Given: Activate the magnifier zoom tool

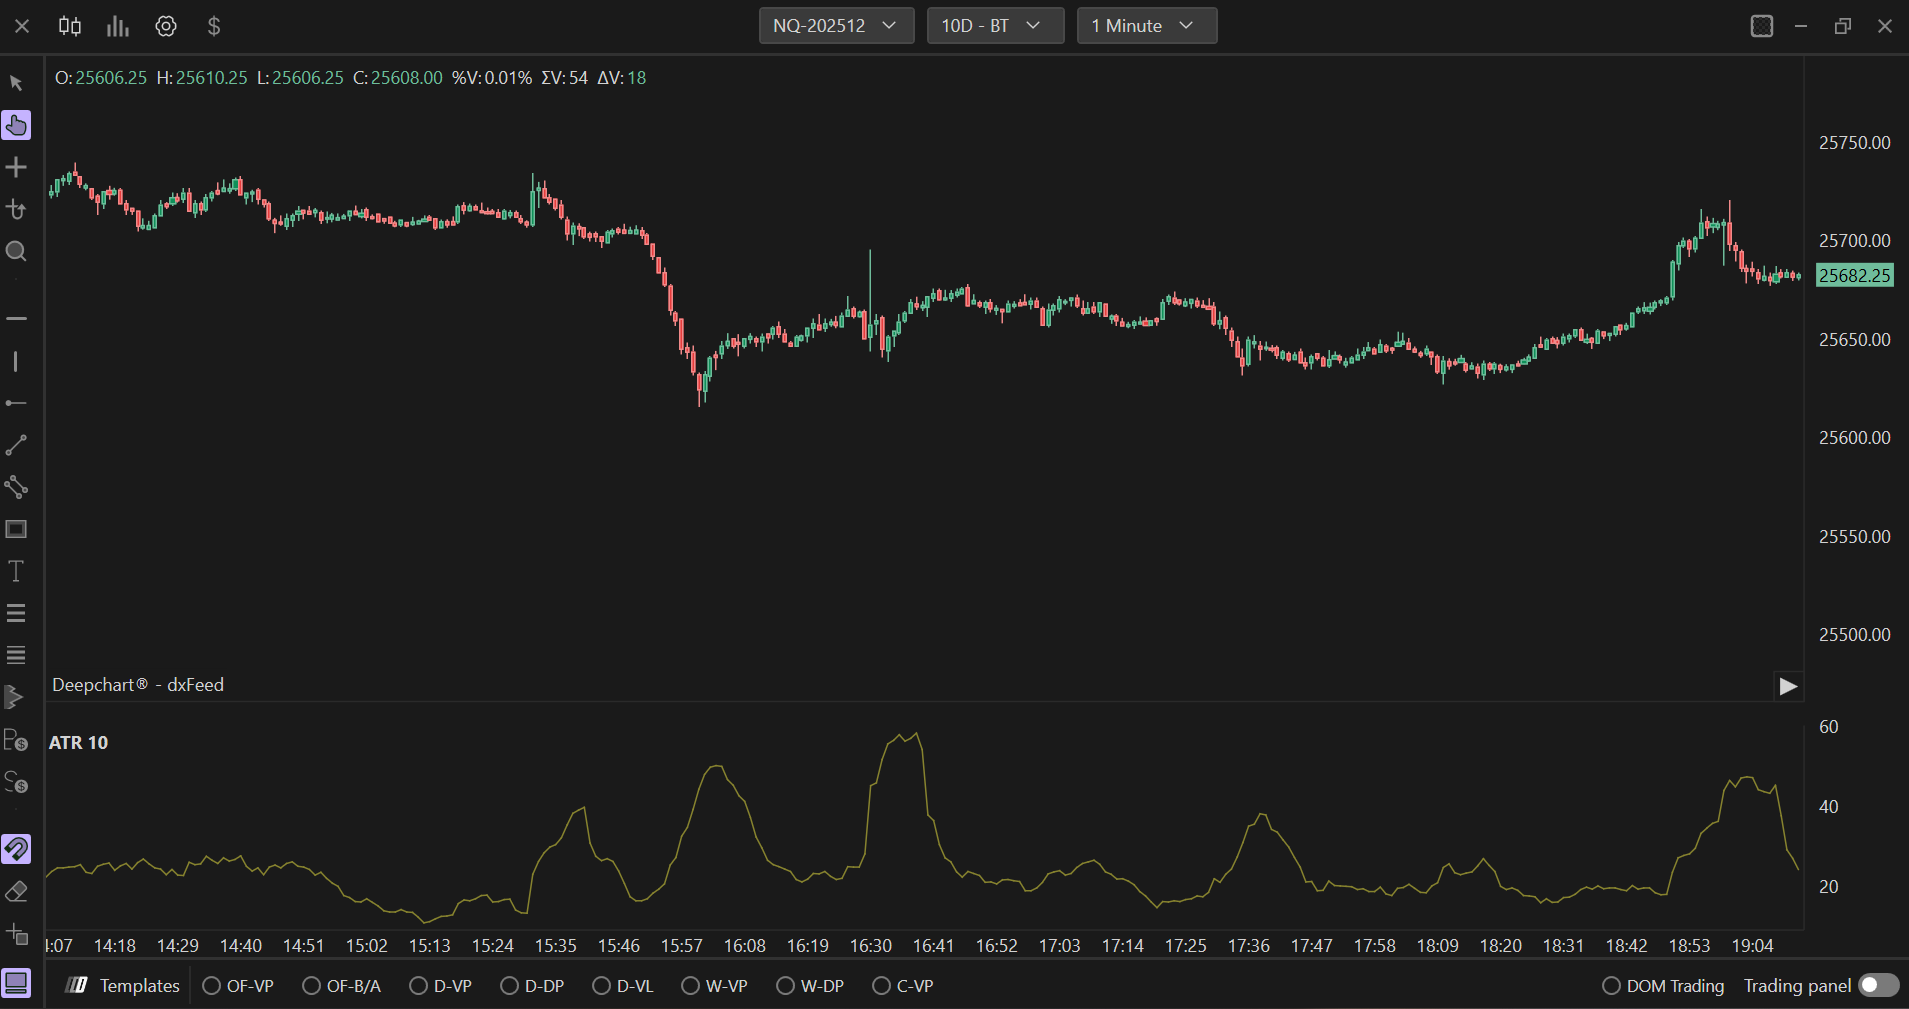Looking at the screenshot, I should point(16,251).
